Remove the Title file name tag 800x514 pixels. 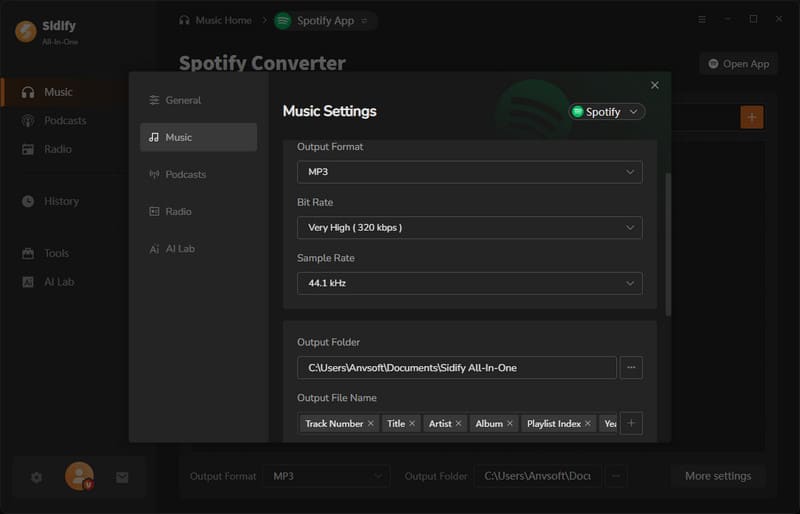412,424
